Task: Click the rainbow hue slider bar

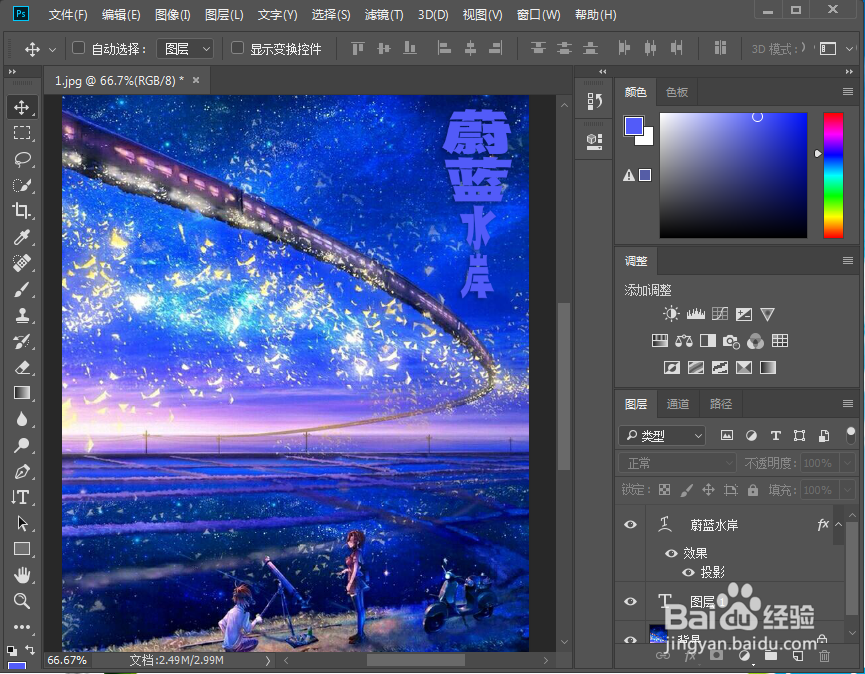Action: 833,175
